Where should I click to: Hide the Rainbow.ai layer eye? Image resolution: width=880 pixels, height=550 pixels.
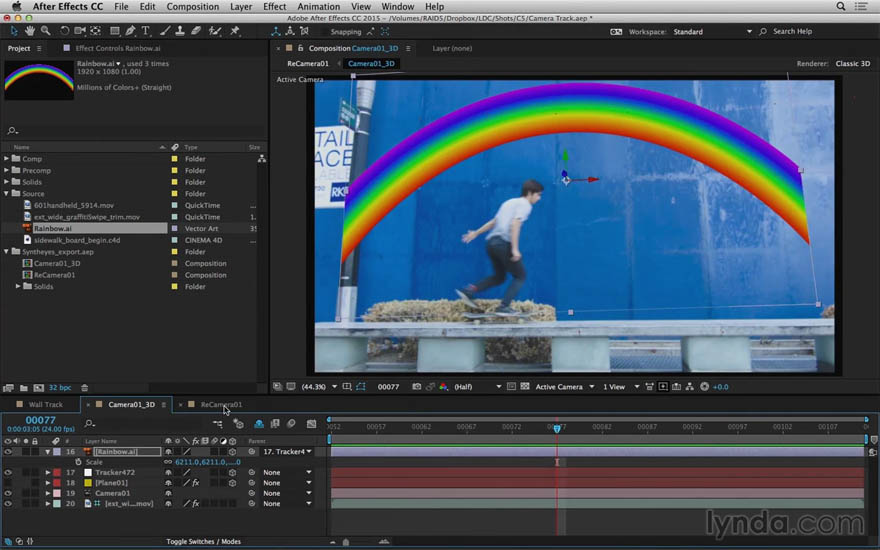pyautogui.click(x=8, y=452)
